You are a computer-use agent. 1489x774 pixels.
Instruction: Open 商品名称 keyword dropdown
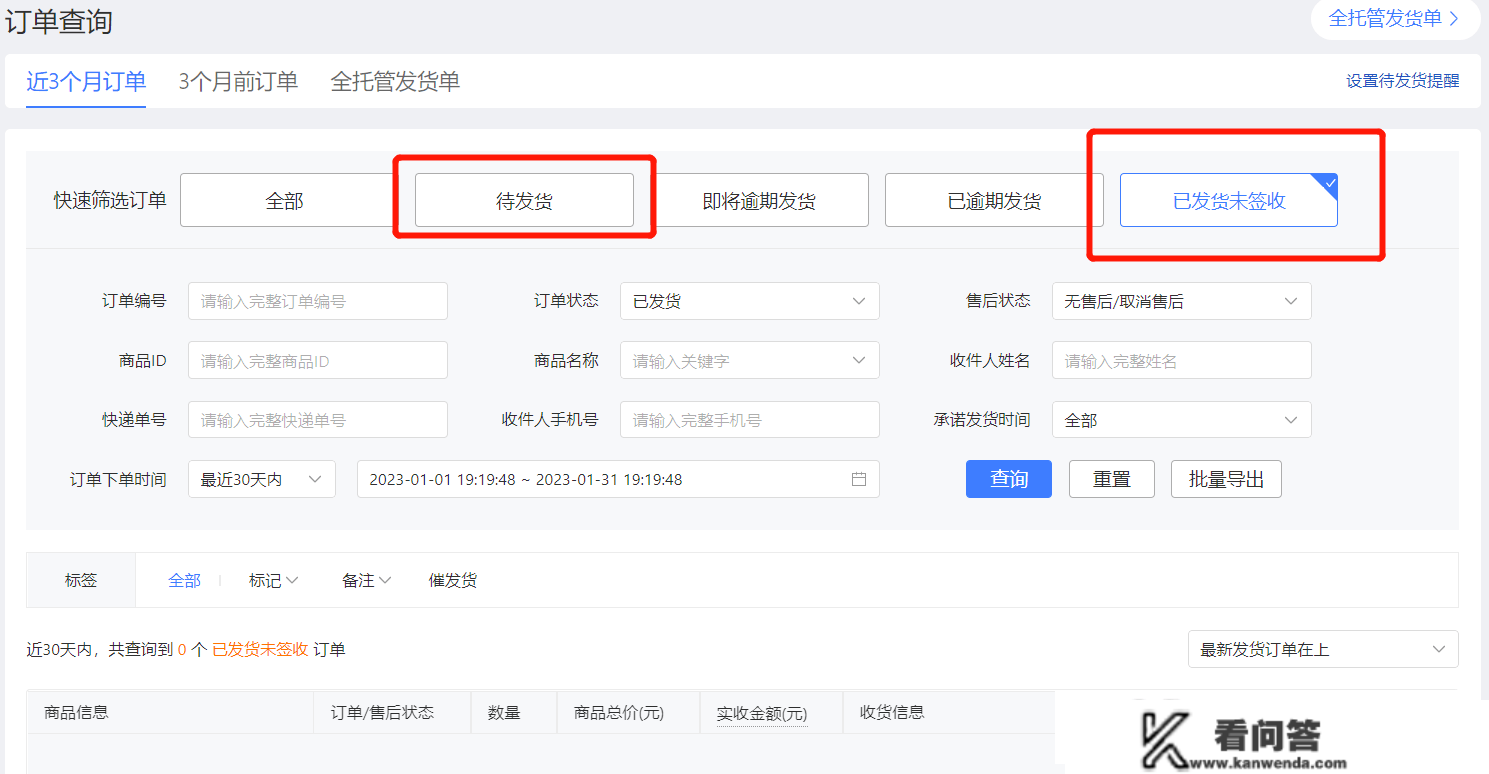[x=750, y=361]
